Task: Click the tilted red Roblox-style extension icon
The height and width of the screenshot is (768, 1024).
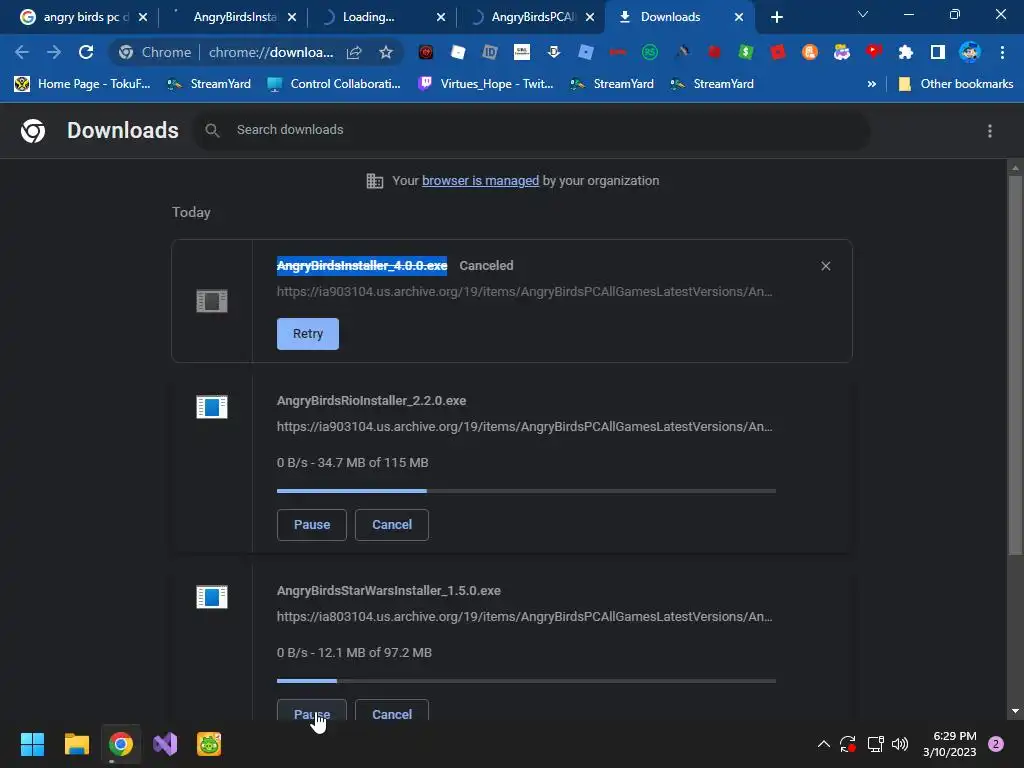Action: point(778,52)
